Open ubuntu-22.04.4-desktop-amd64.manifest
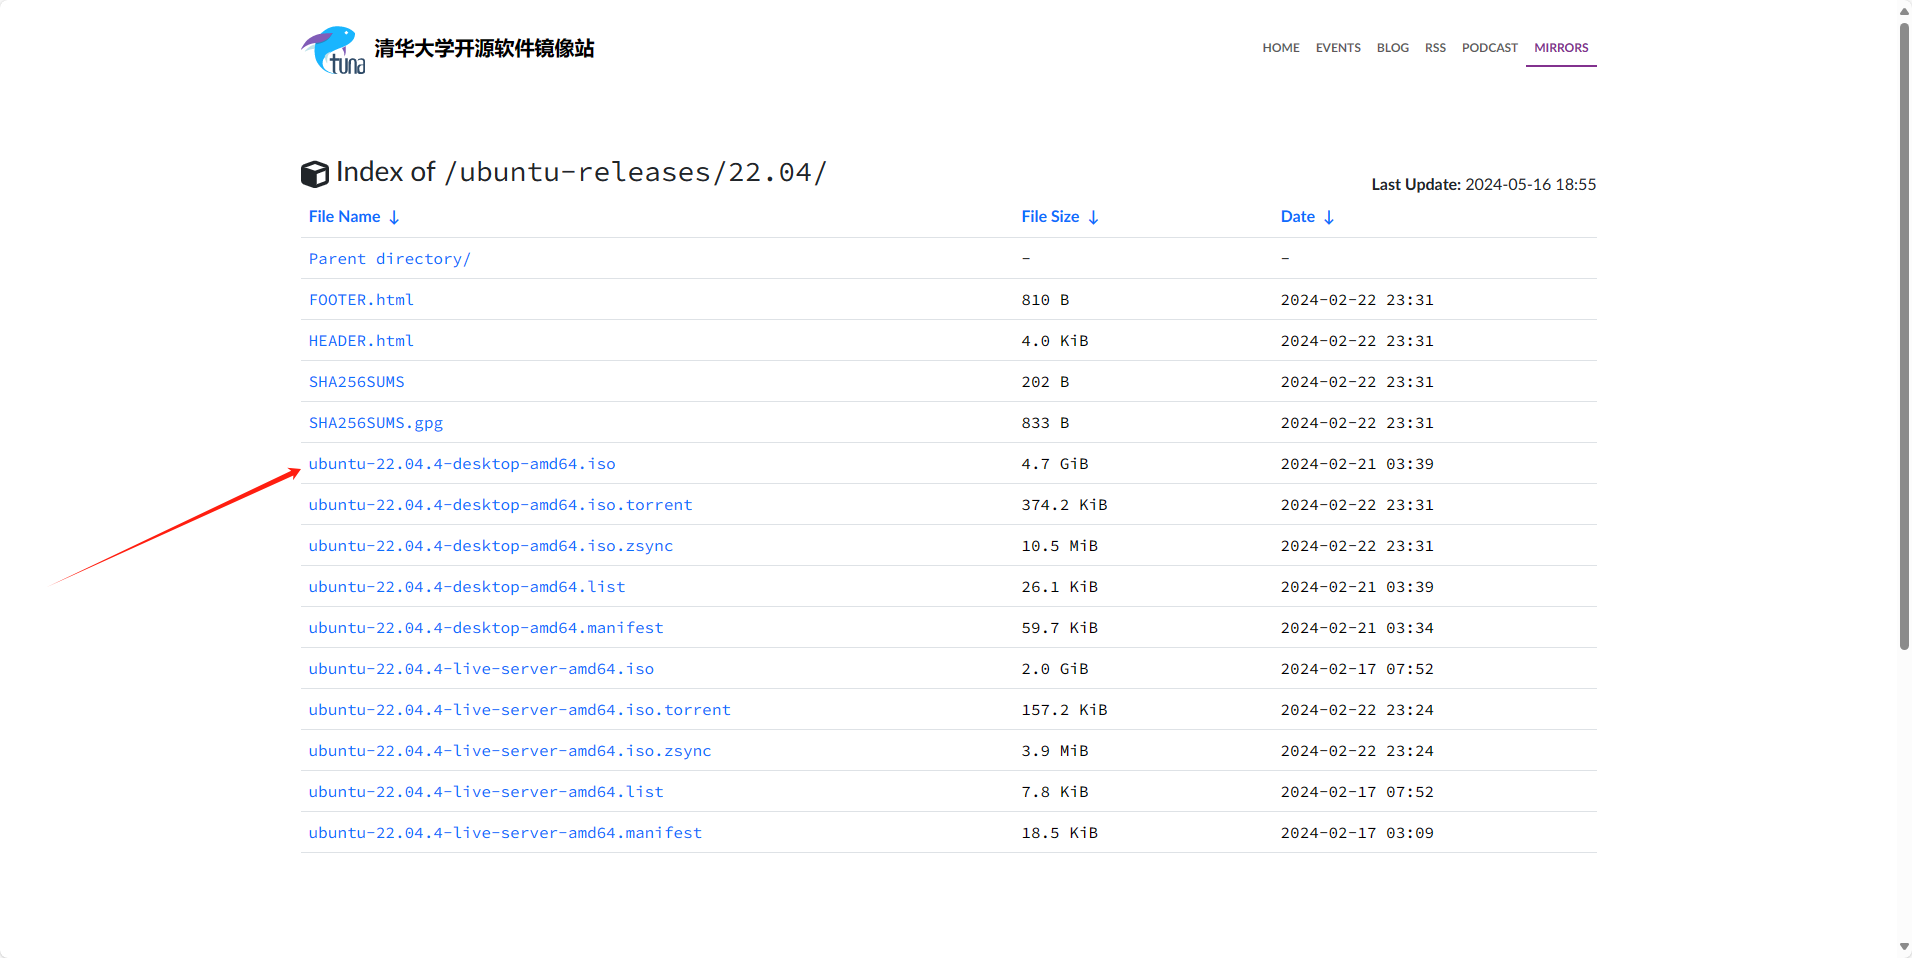 pyautogui.click(x=486, y=628)
